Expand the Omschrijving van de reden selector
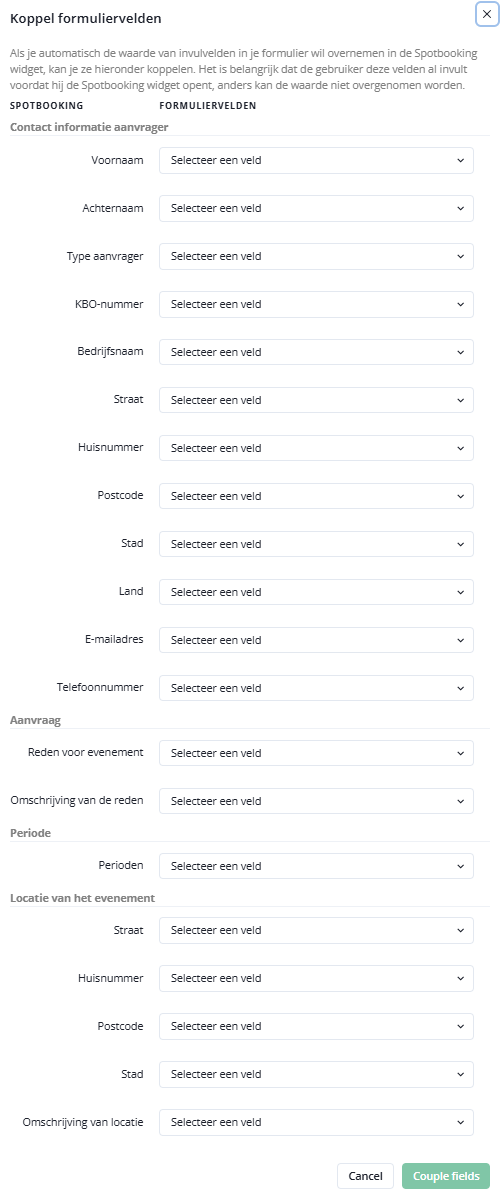This screenshot has width=501, height=1197. pos(316,801)
